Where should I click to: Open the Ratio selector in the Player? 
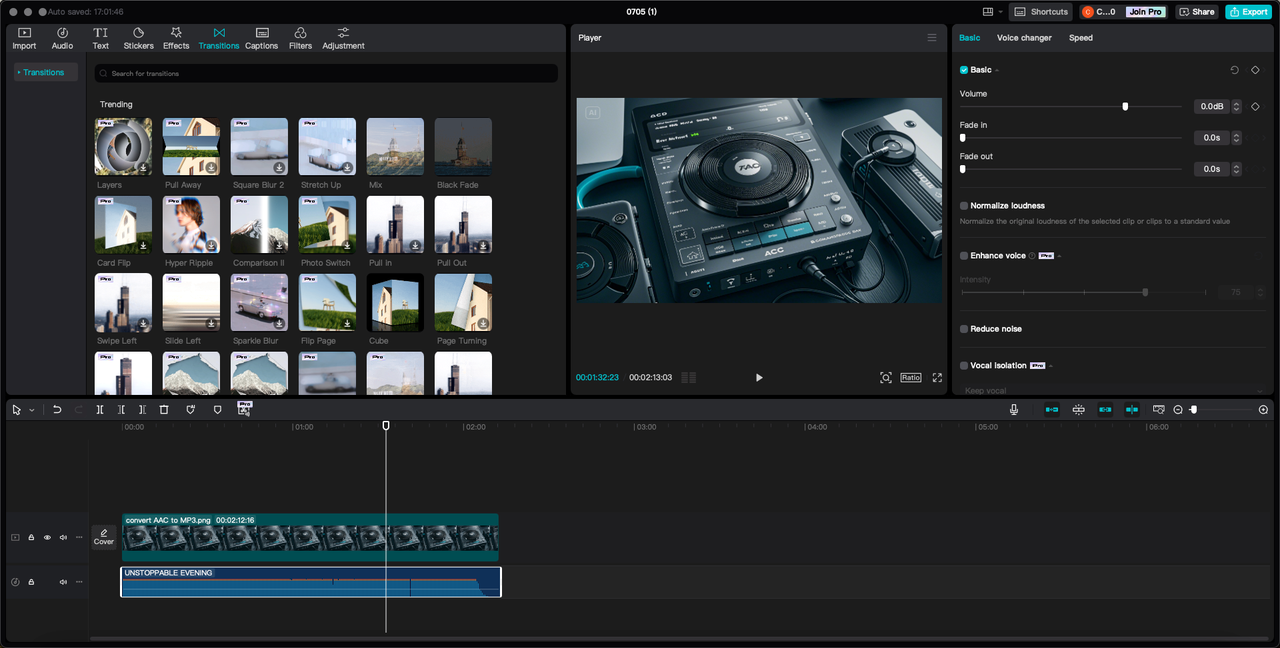coord(910,378)
